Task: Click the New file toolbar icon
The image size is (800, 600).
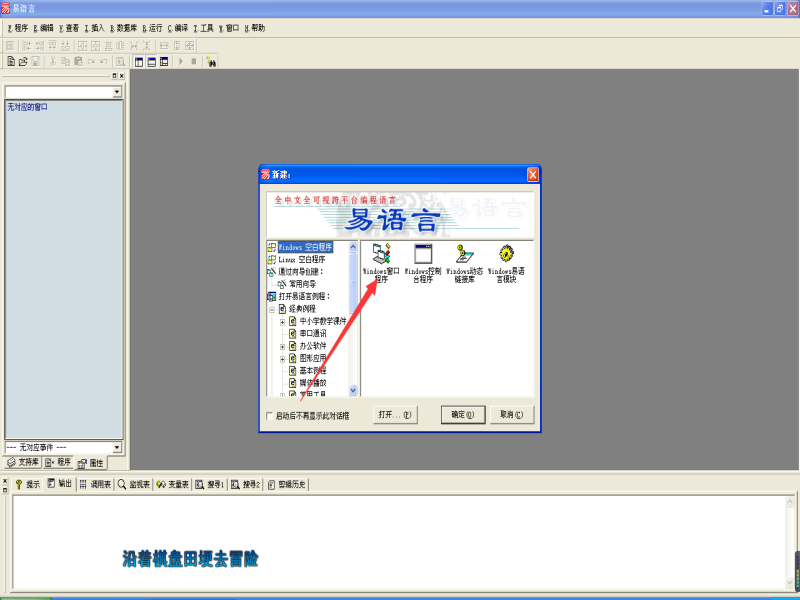Action: pyautogui.click(x=11, y=62)
